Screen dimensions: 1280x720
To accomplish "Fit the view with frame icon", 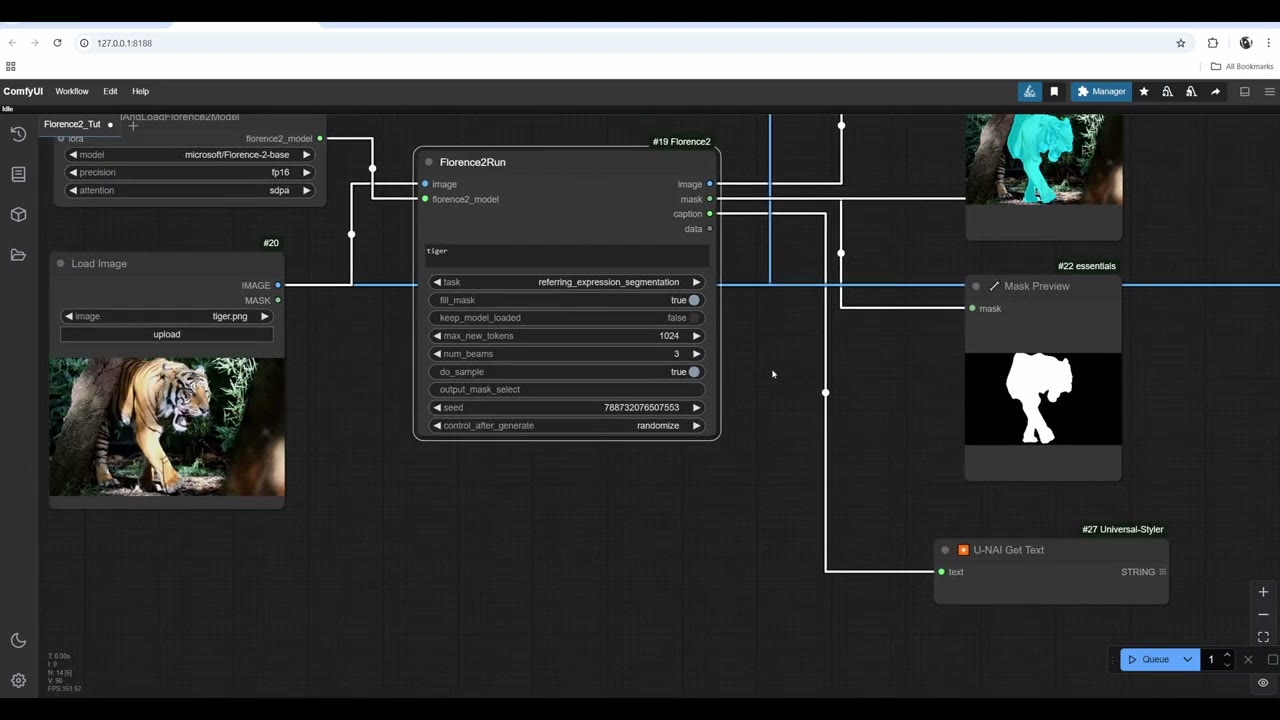I will [x=1263, y=637].
